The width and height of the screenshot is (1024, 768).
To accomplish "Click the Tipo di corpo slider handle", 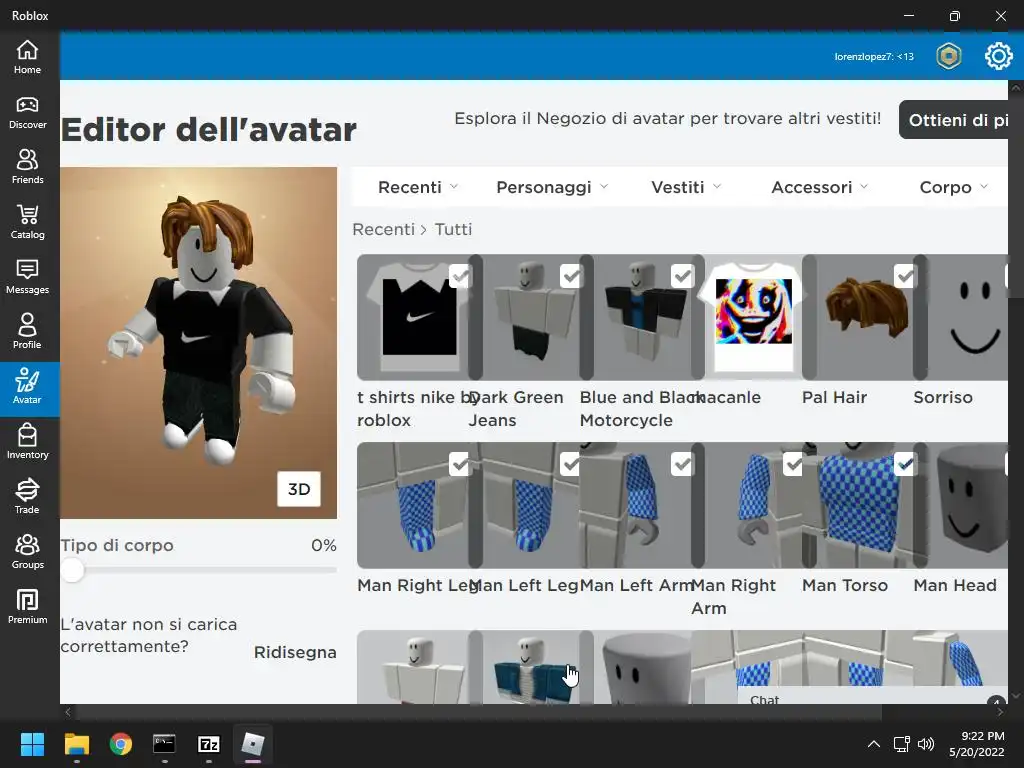I will coord(73,570).
